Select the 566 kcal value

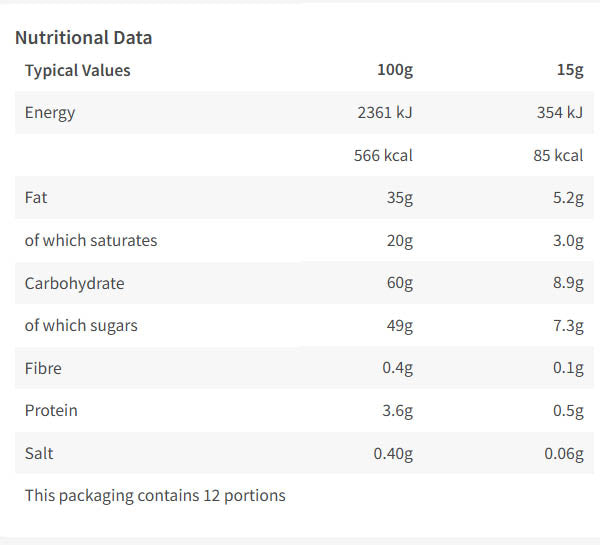click(x=383, y=156)
